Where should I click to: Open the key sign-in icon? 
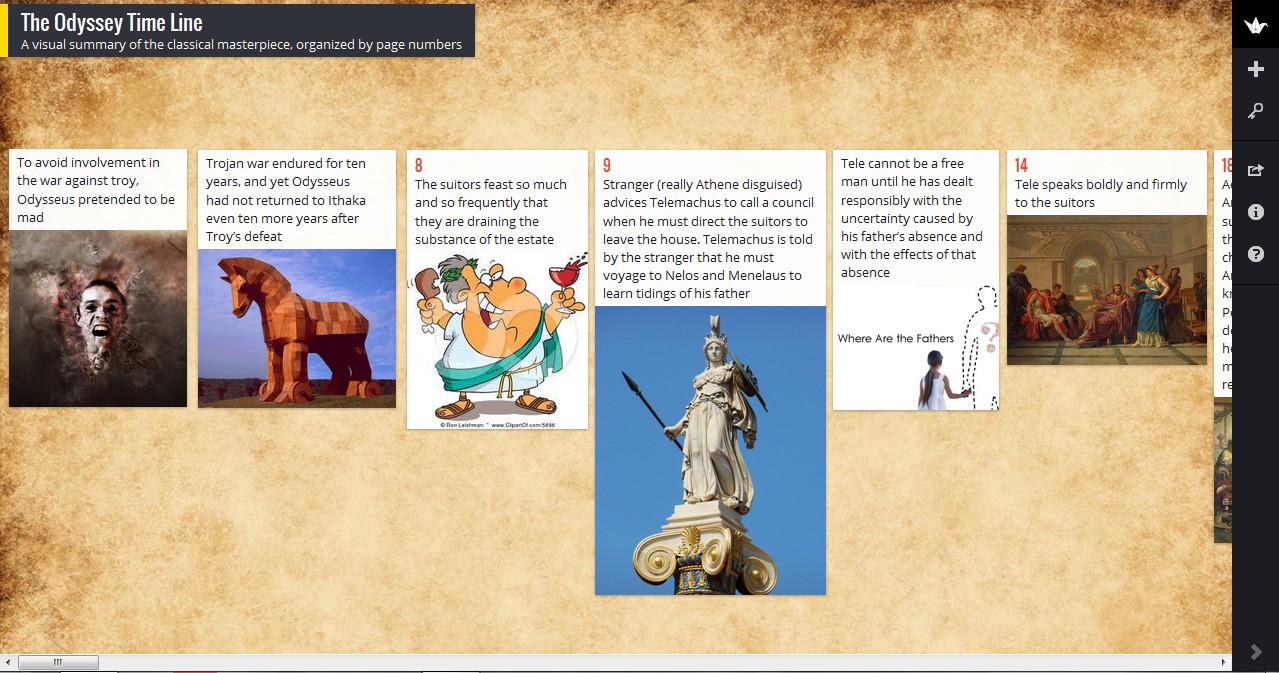pyautogui.click(x=1256, y=112)
